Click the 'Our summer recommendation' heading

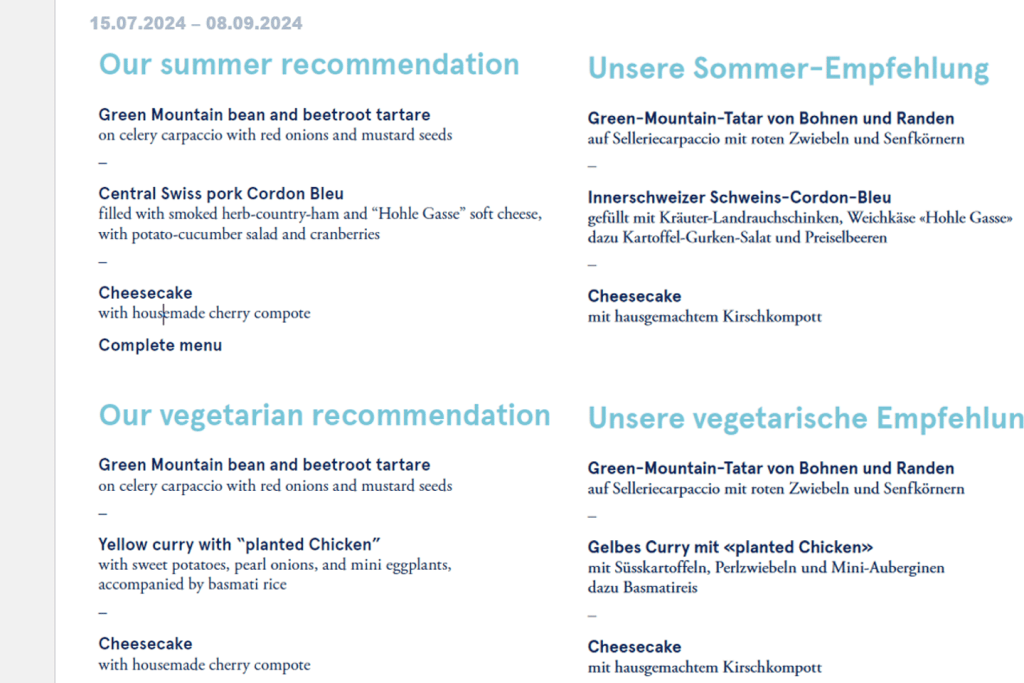tap(309, 65)
